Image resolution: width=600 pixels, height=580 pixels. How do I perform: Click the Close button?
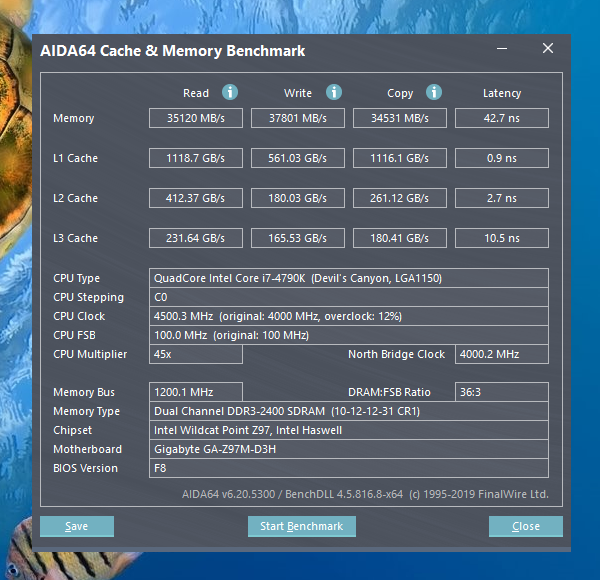[526, 526]
